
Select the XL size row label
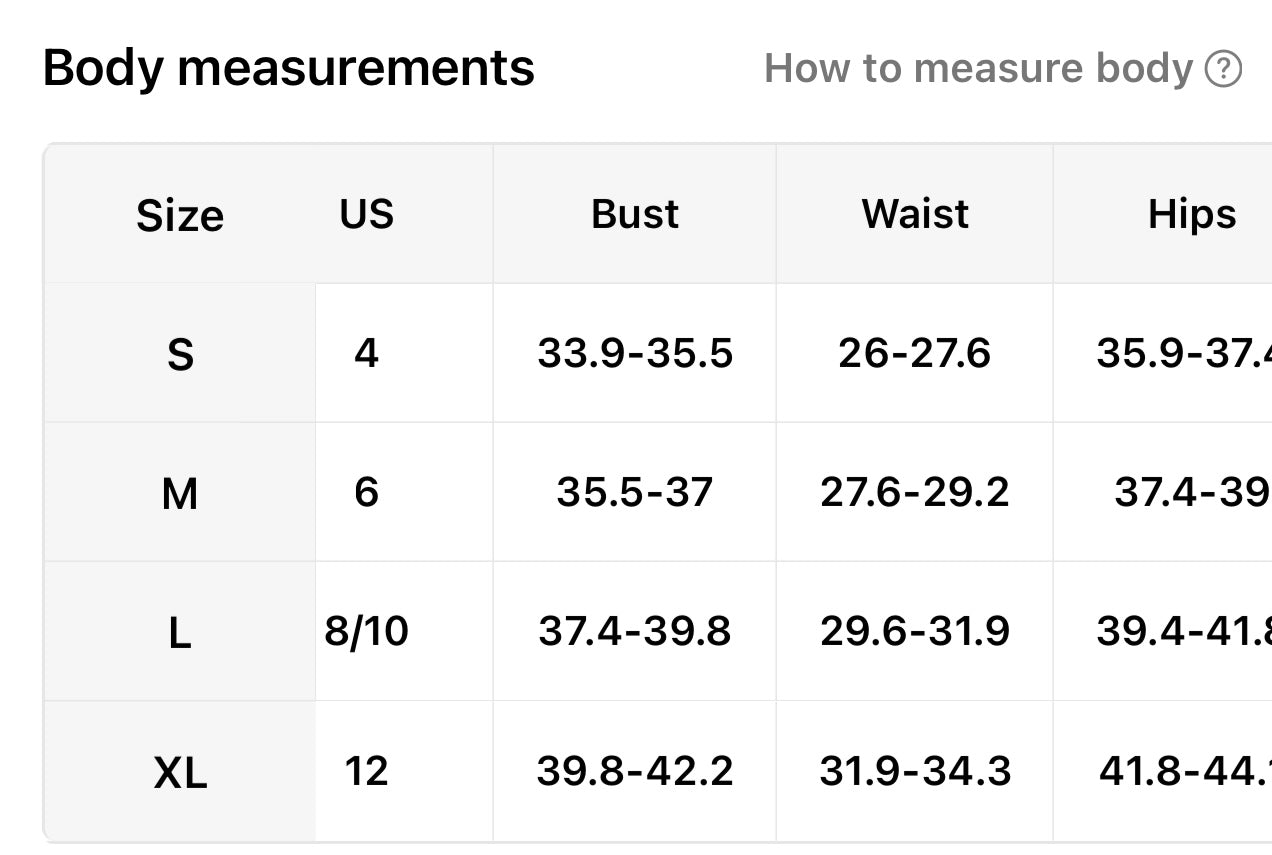point(180,773)
